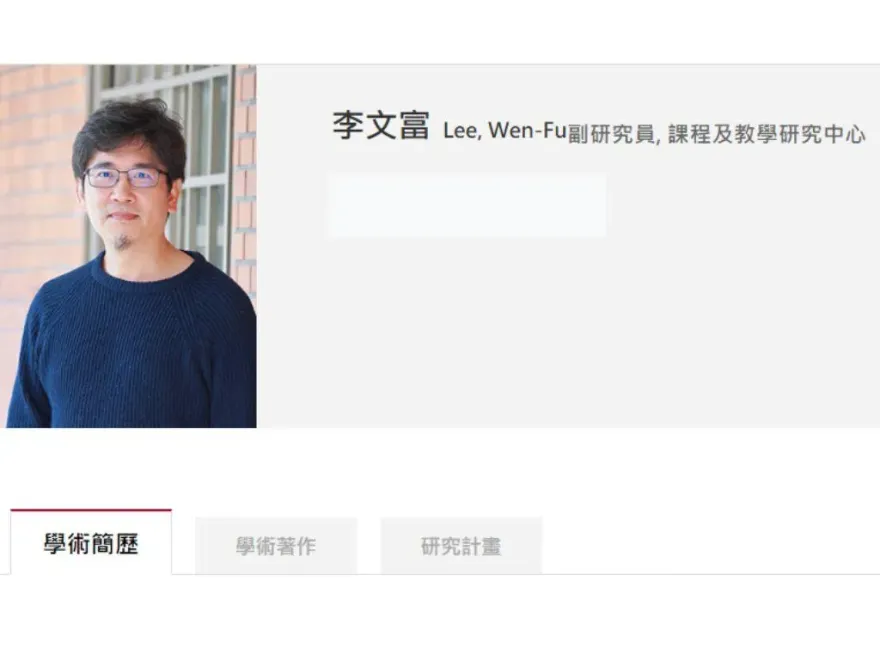Click the red top border of 學術簡歷
The width and height of the screenshot is (880, 660).
tap(91, 510)
